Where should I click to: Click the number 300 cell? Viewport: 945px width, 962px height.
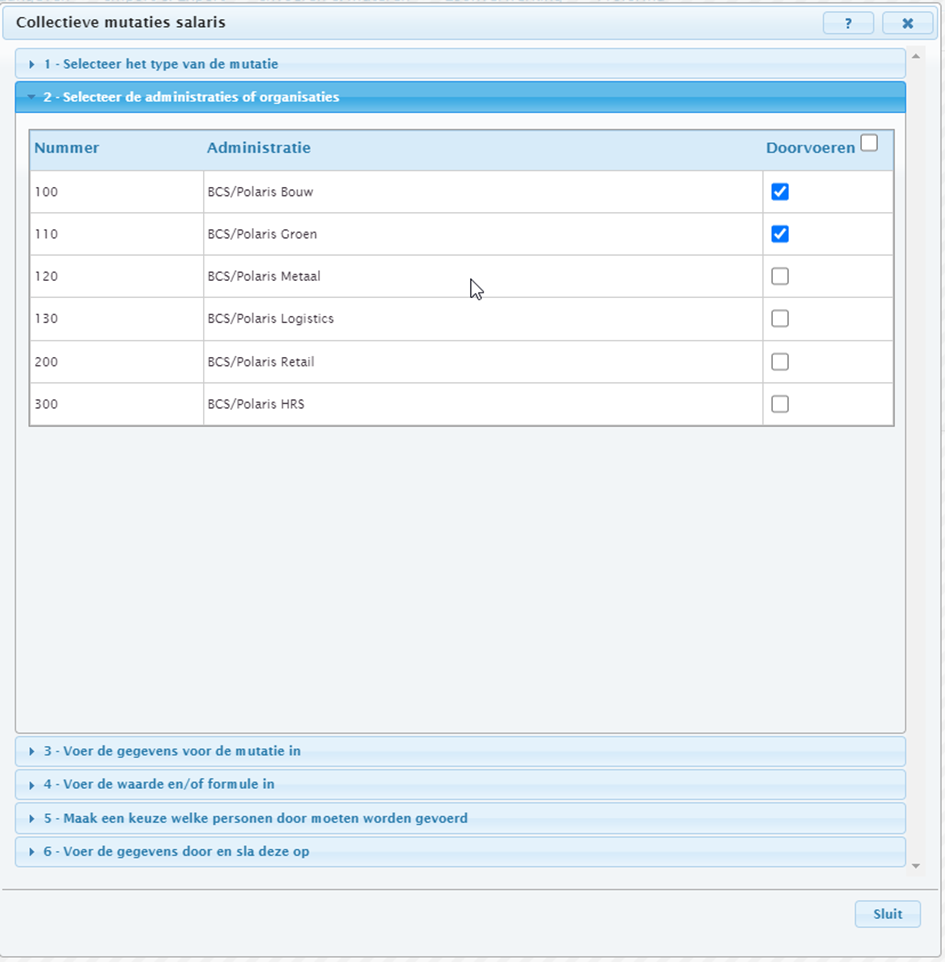click(117, 404)
